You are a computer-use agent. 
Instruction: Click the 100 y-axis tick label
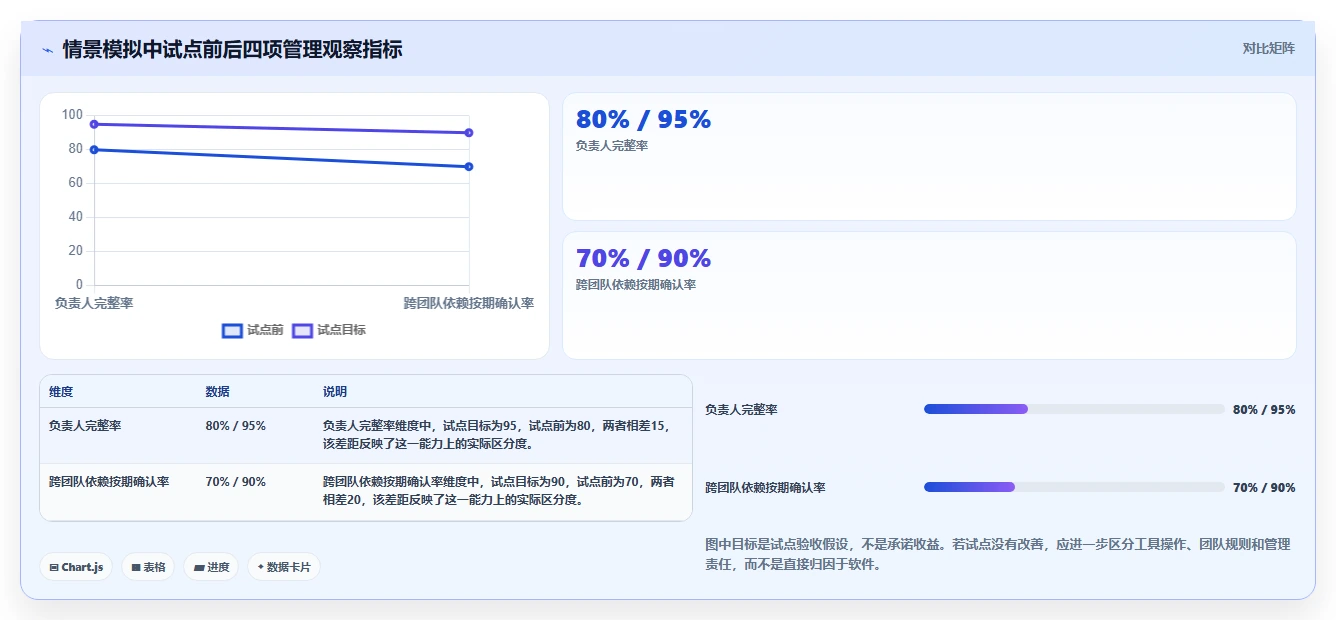pyautogui.click(x=72, y=115)
